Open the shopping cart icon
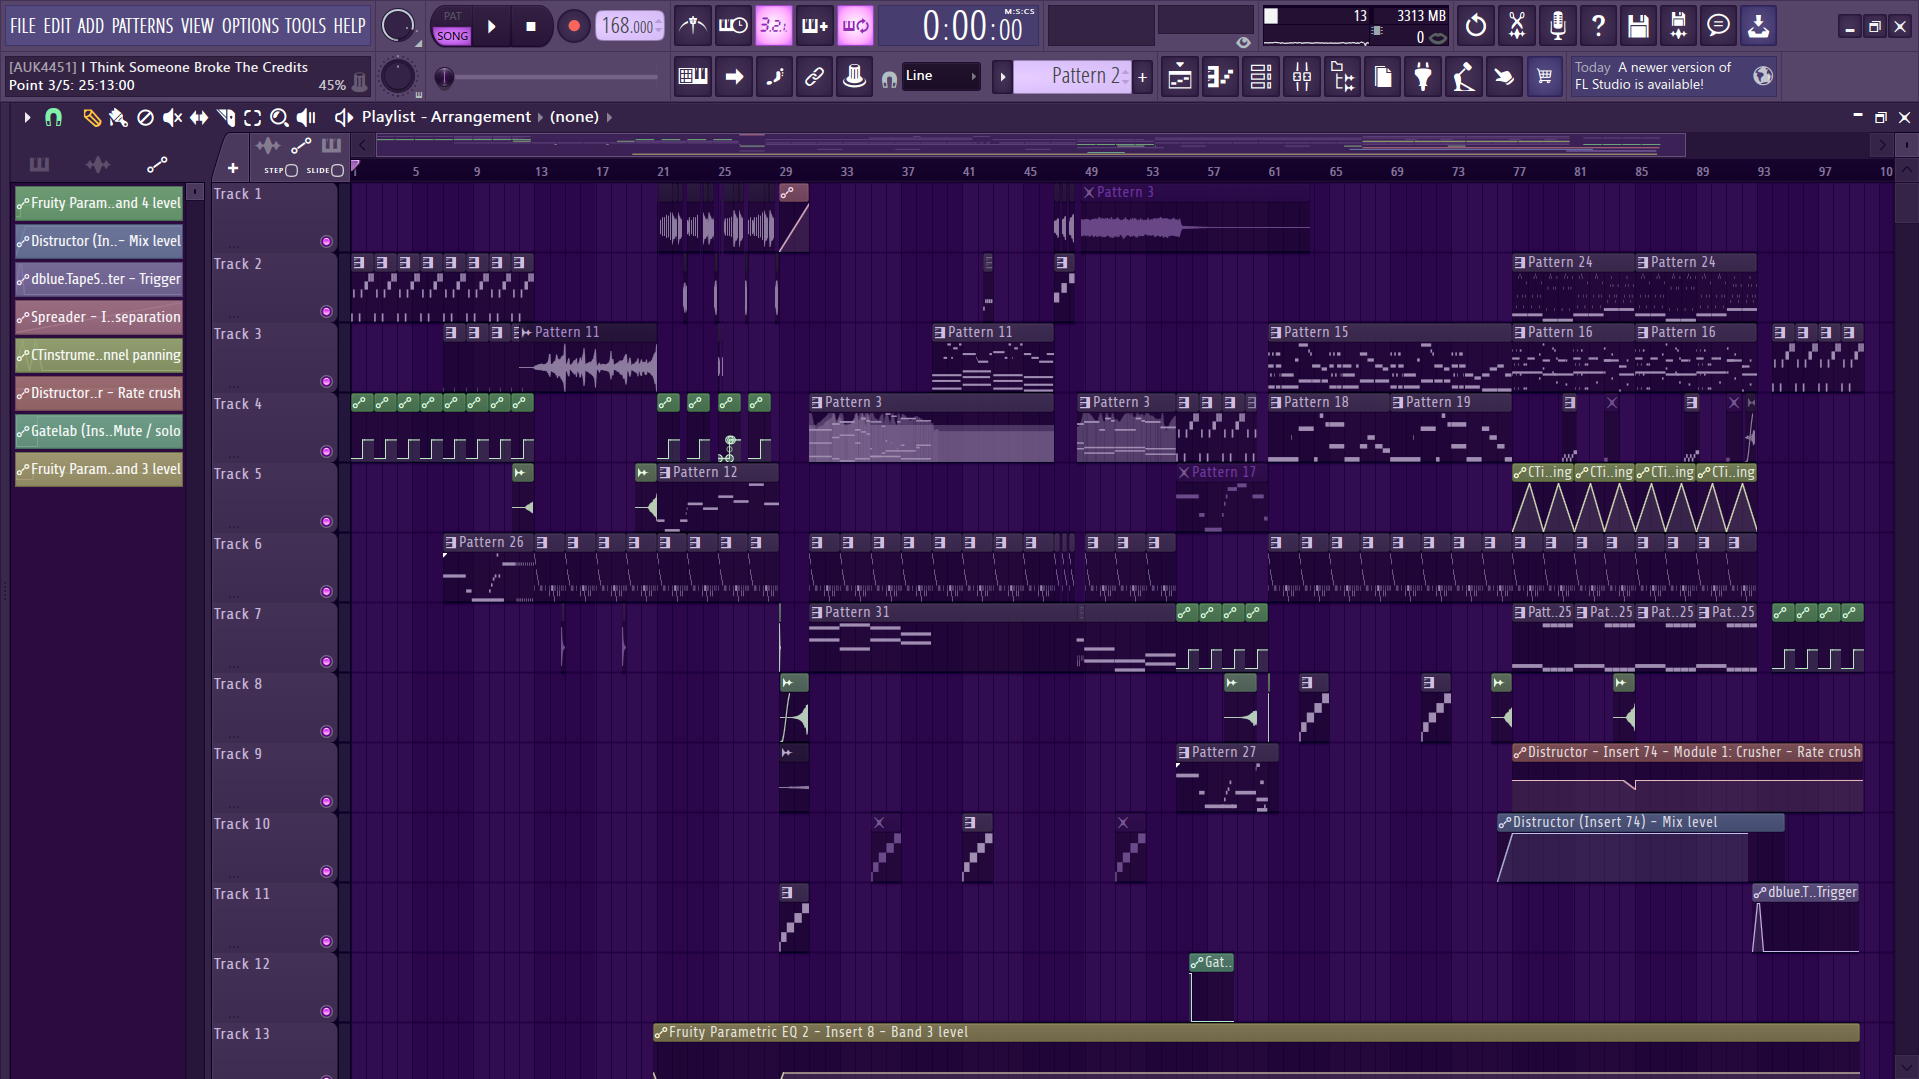 tap(1544, 77)
